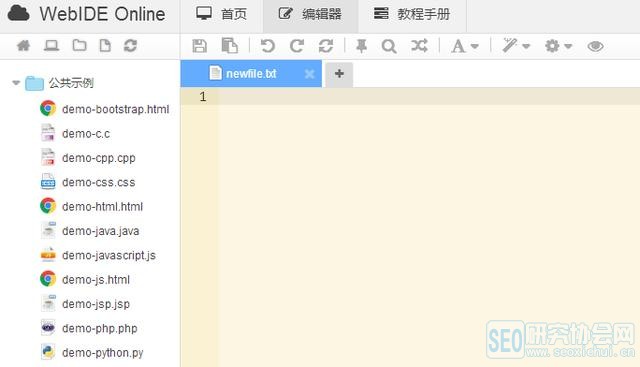Viewport: 640px width, 367px height.
Task: Open demo-jsp.jsp file
Action: point(85,304)
